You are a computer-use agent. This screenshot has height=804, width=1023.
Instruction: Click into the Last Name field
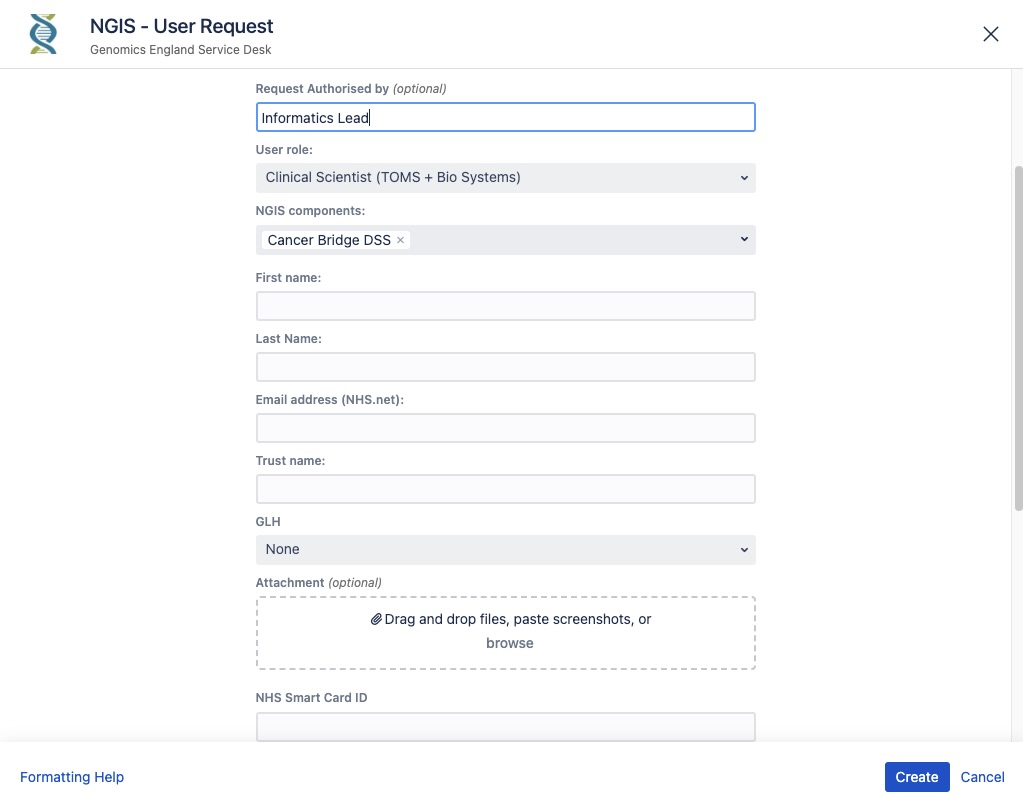coord(505,367)
